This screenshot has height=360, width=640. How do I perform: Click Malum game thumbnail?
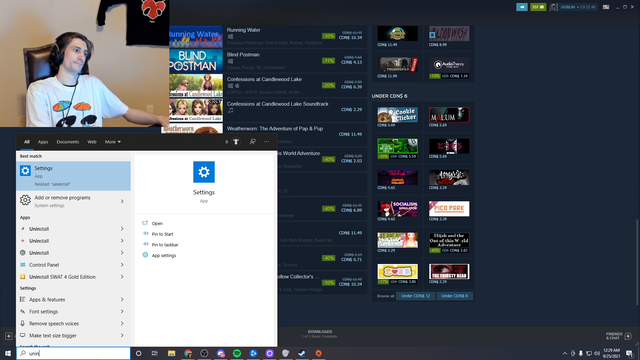(449, 115)
